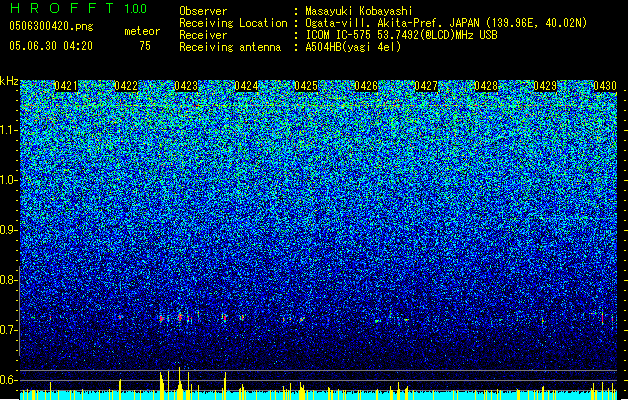
Task: Select location text Ogata-vill. Akita-Pref. JAPAN
Action: coord(392,23)
